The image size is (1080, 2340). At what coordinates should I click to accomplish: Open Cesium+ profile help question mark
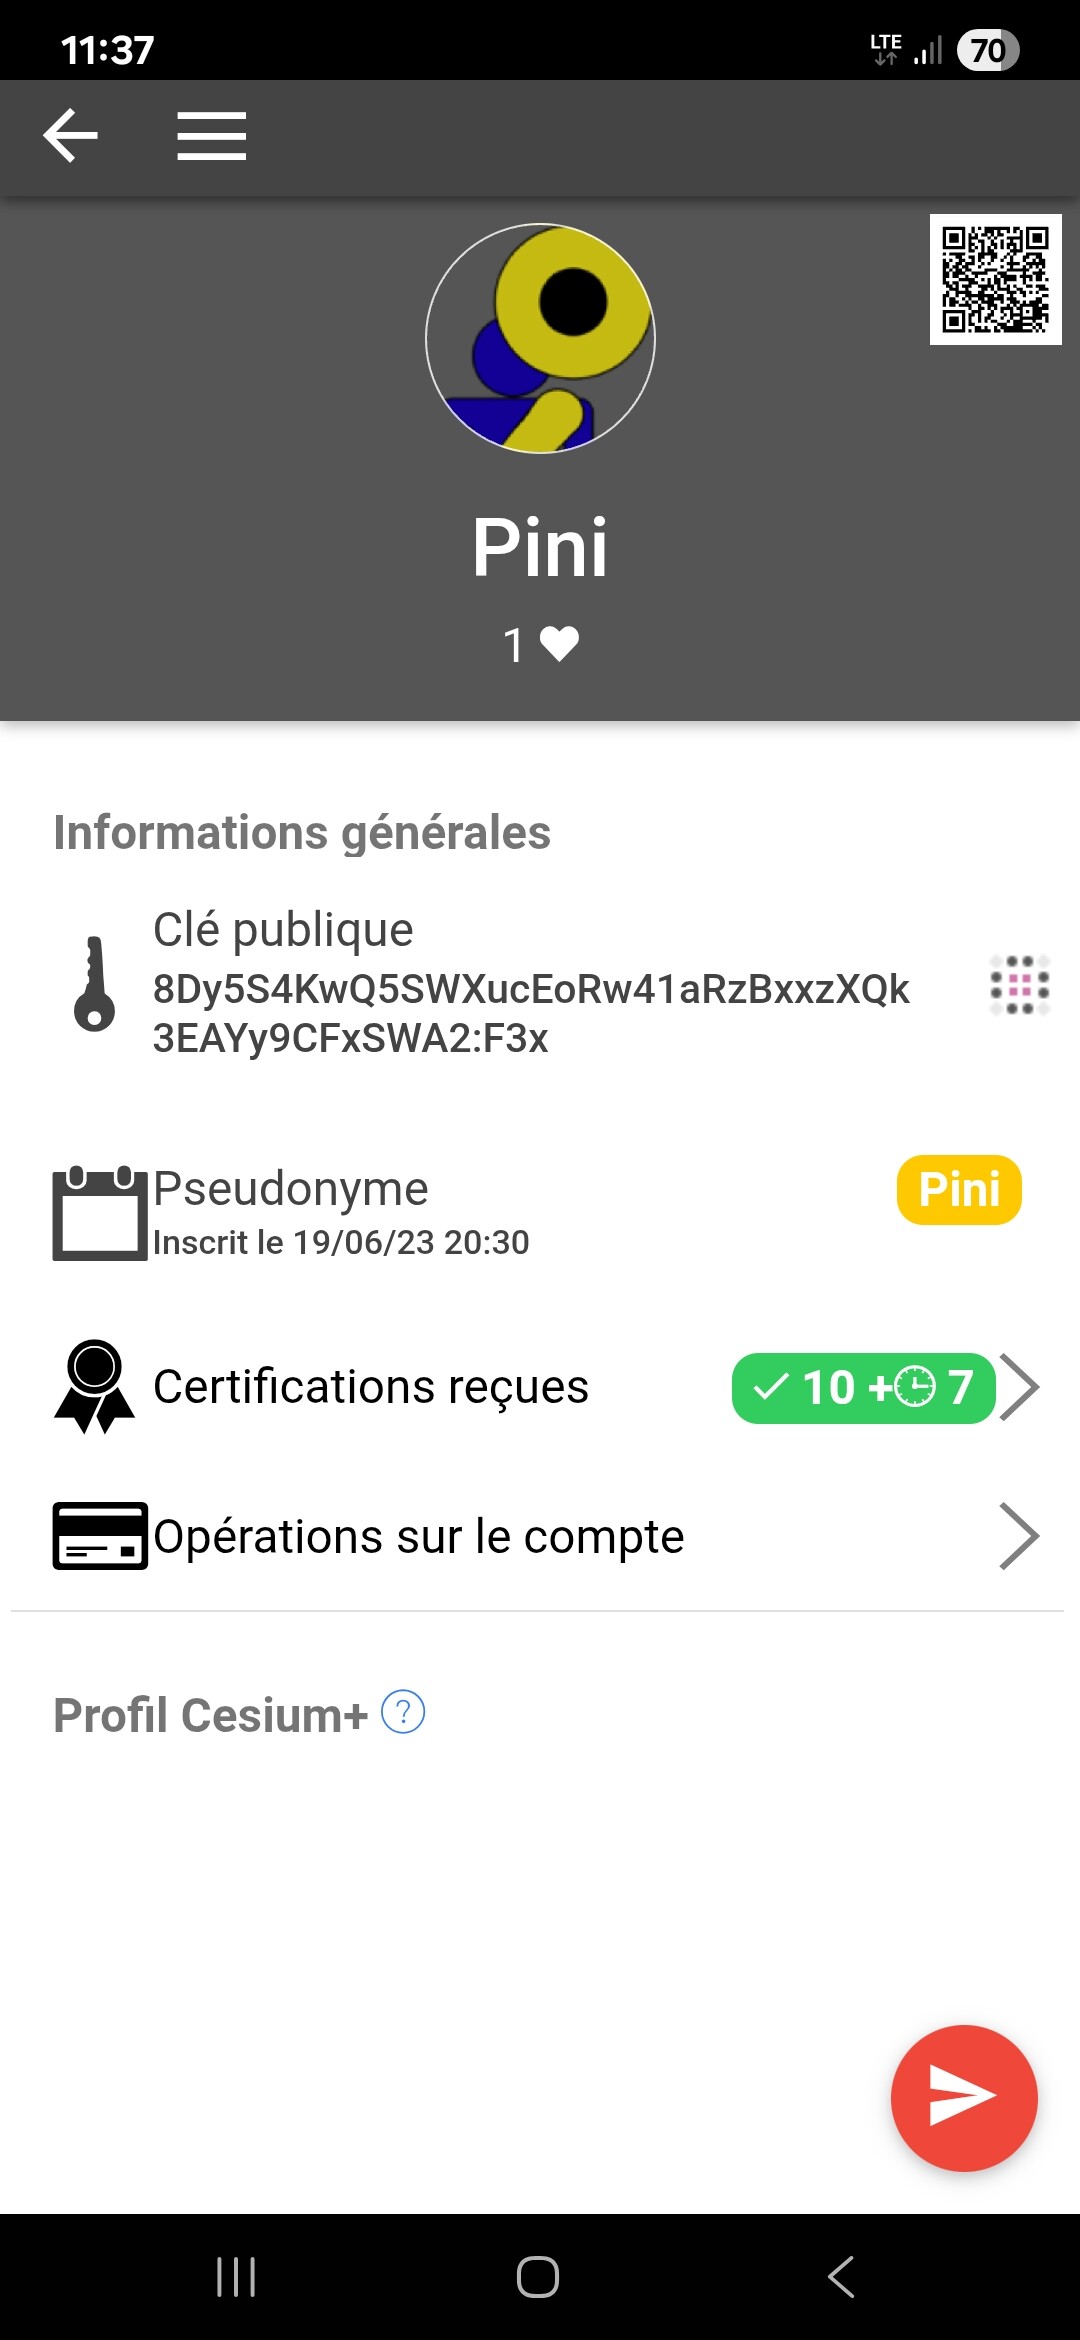click(x=404, y=1712)
